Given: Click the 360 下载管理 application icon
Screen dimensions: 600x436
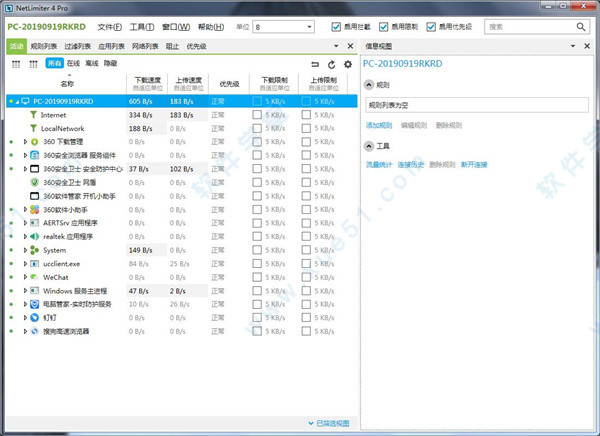Looking at the screenshot, I should (x=34, y=142).
